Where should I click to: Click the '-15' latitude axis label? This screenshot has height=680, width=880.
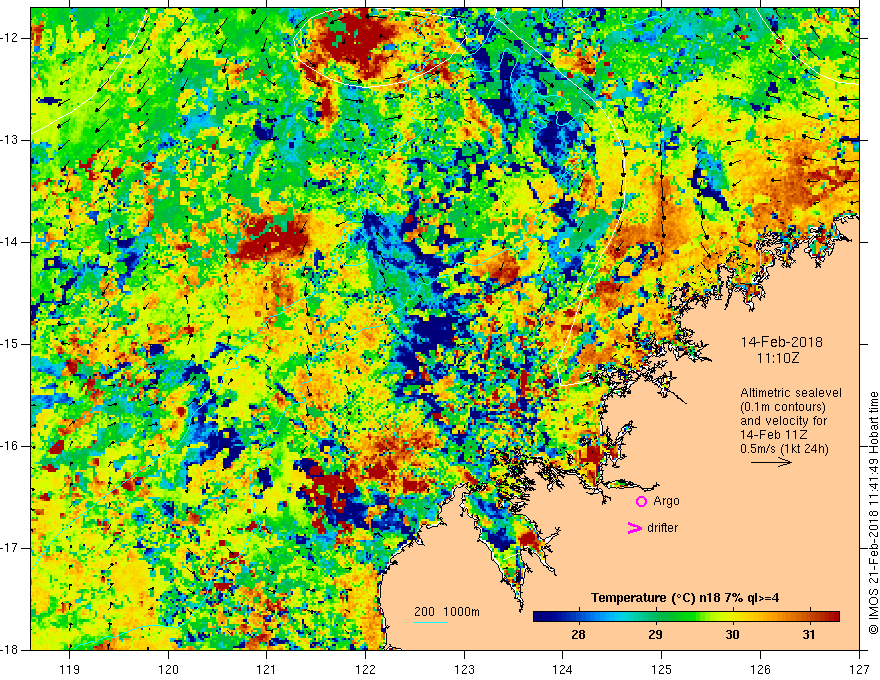[x=10, y=344]
